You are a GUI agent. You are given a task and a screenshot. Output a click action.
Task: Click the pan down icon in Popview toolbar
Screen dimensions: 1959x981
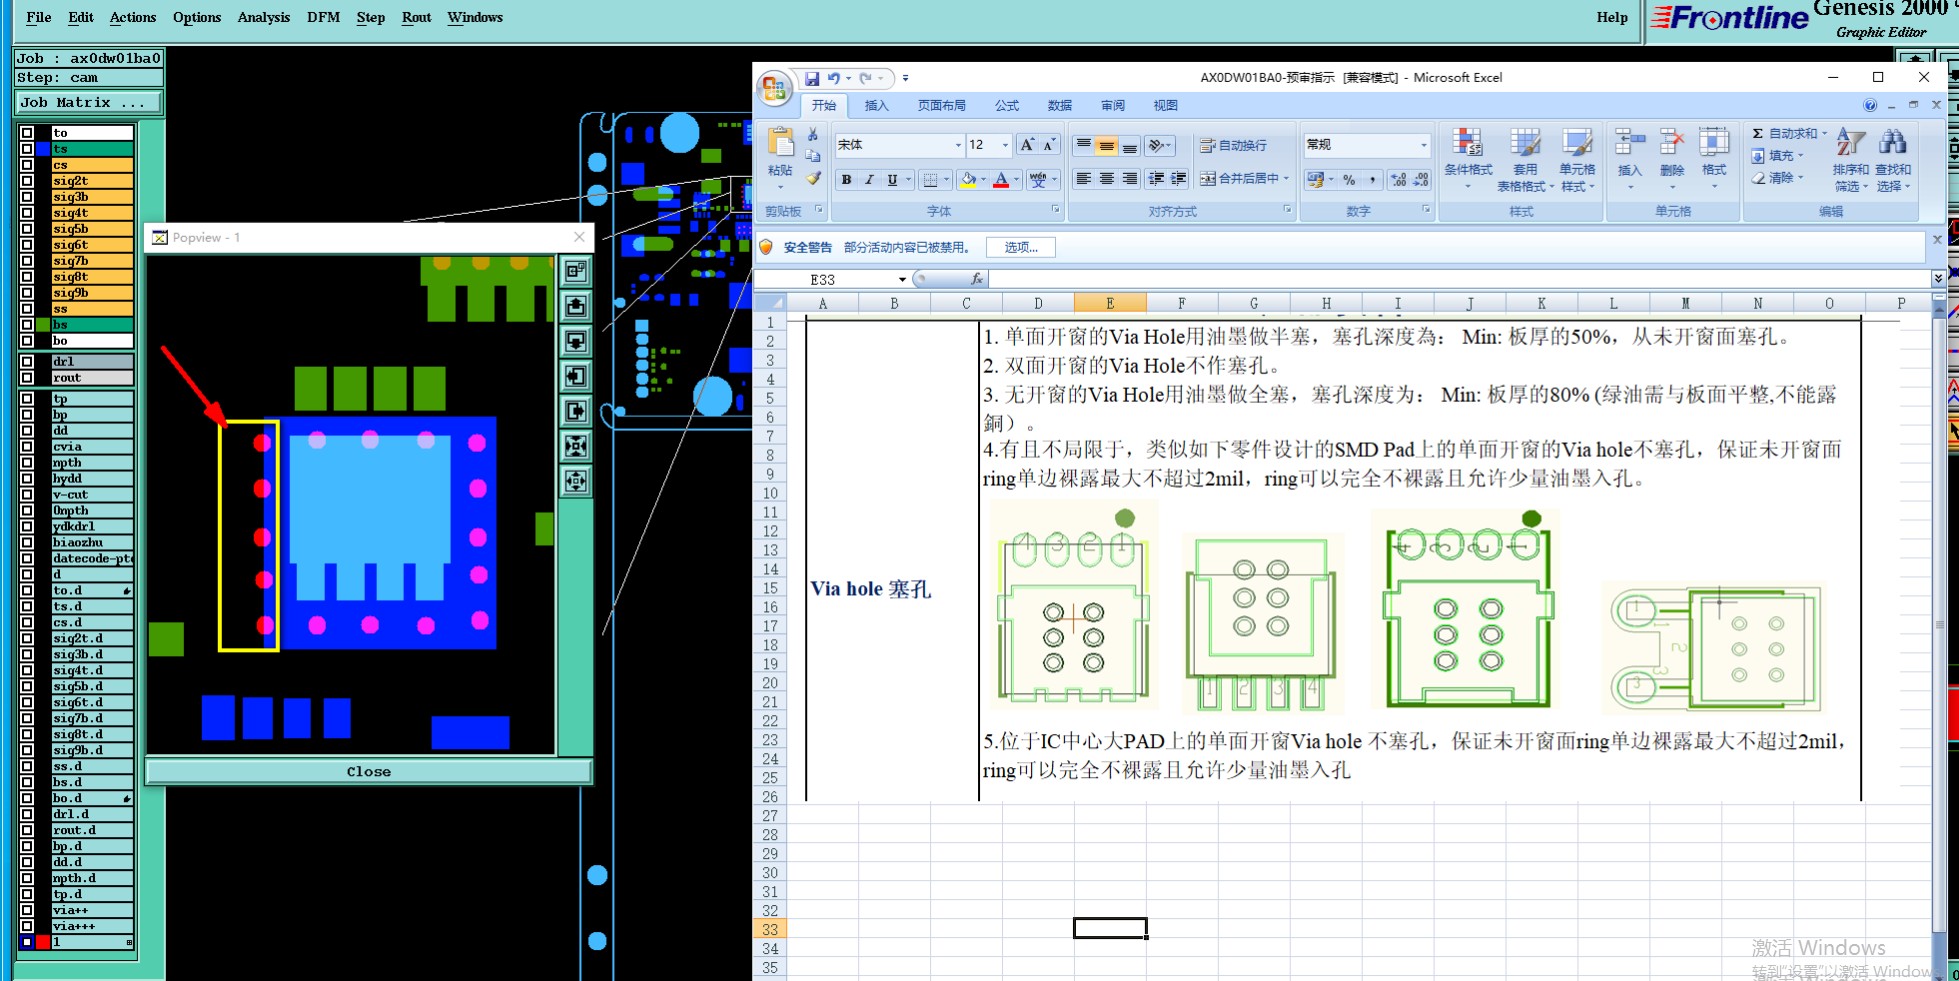(576, 341)
